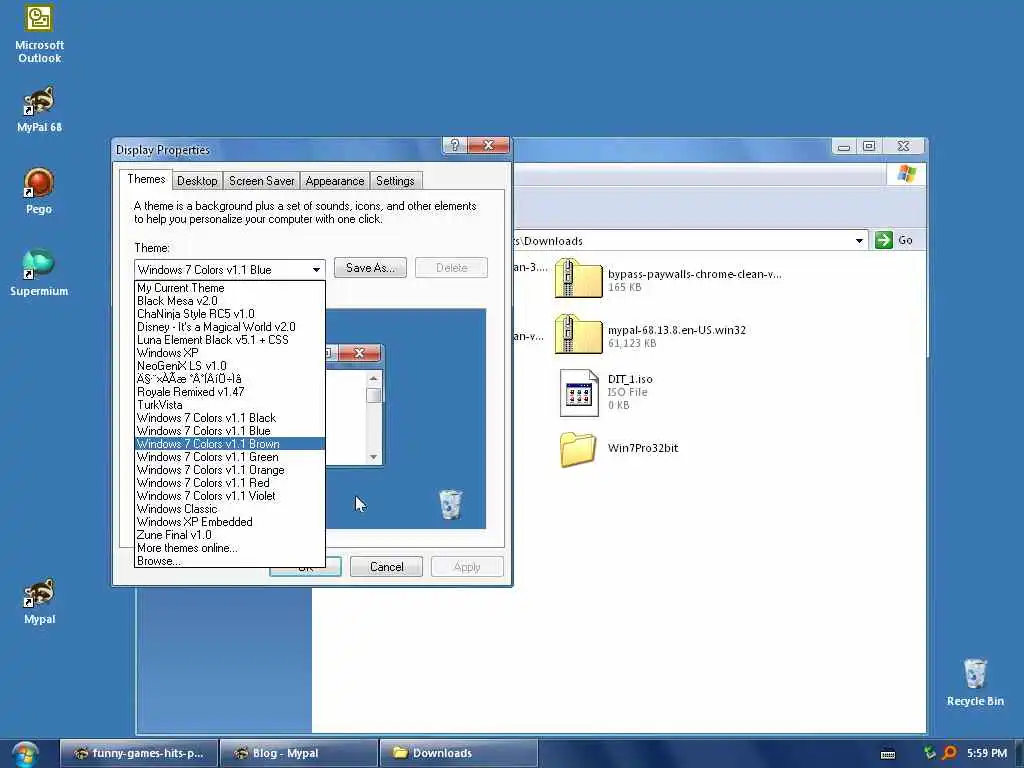This screenshot has width=1024, height=768.
Task: Choose Windows 7 Colors v1.1 Brown
Action: [229, 444]
